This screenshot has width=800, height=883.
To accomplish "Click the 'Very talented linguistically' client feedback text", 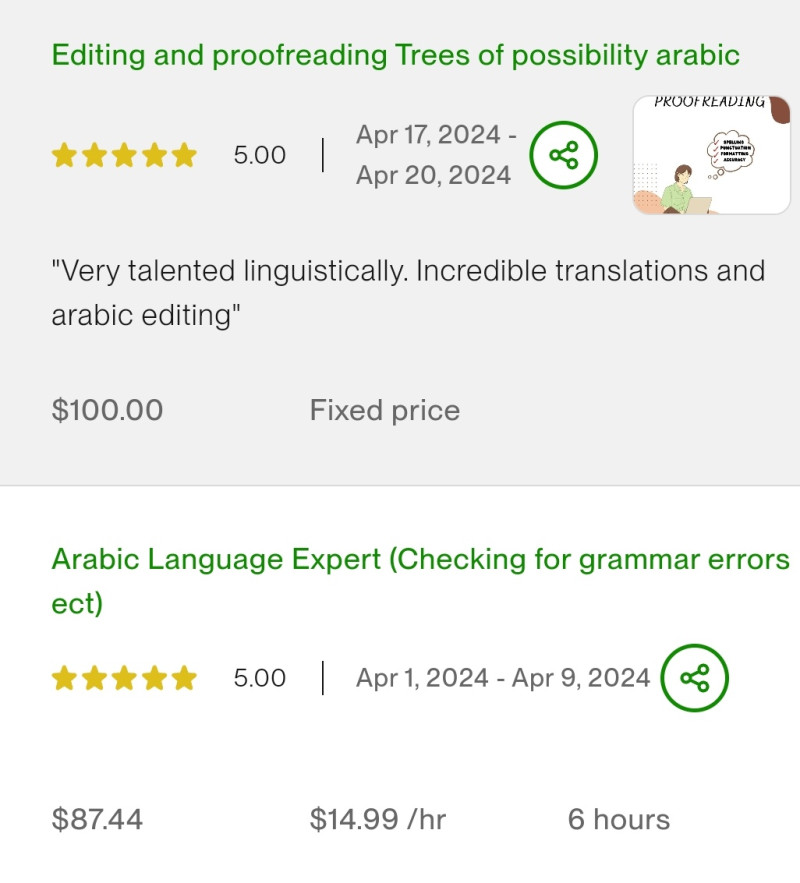I will [408, 292].
